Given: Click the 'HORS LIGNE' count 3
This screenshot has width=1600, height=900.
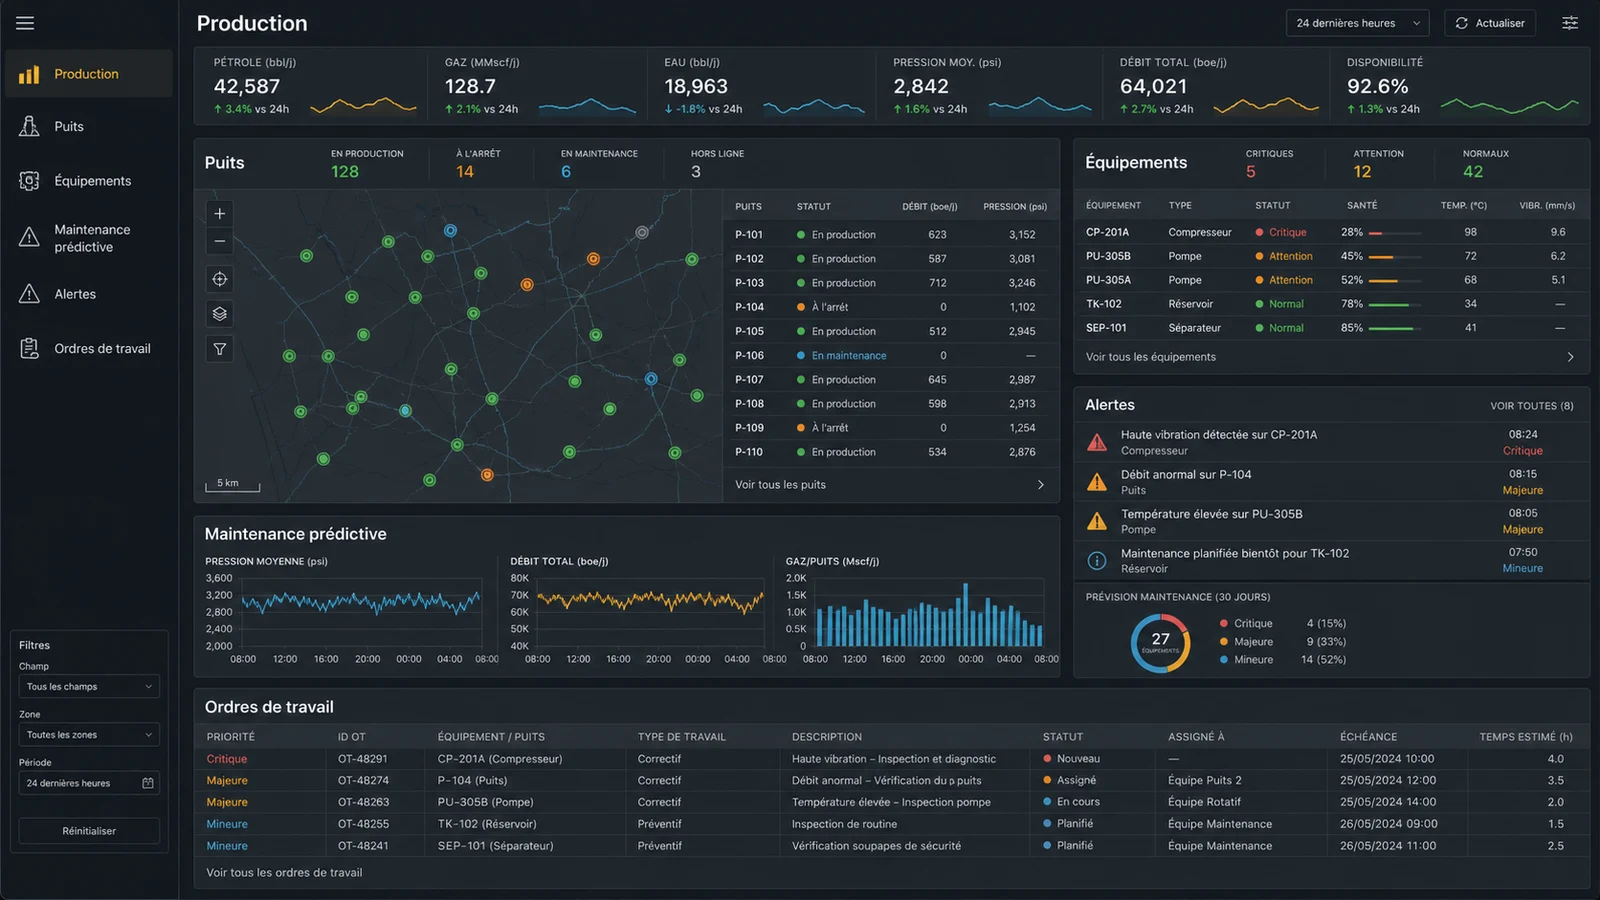Looking at the screenshot, I should click(696, 172).
